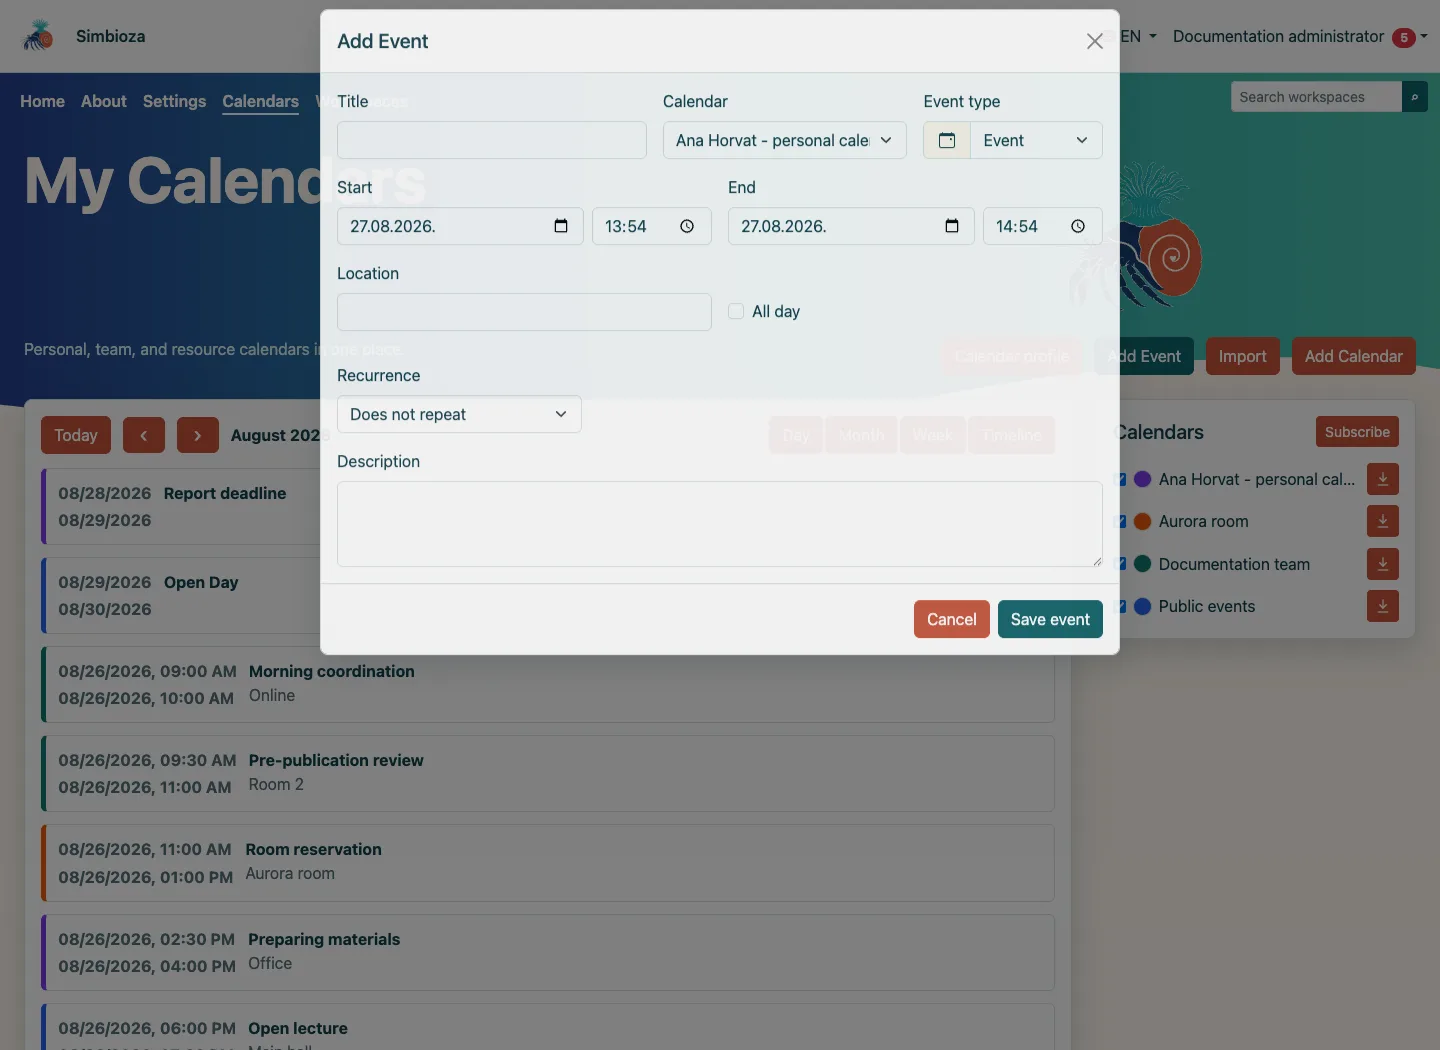Click the Subscribe button
1440x1050 pixels.
tap(1357, 432)
